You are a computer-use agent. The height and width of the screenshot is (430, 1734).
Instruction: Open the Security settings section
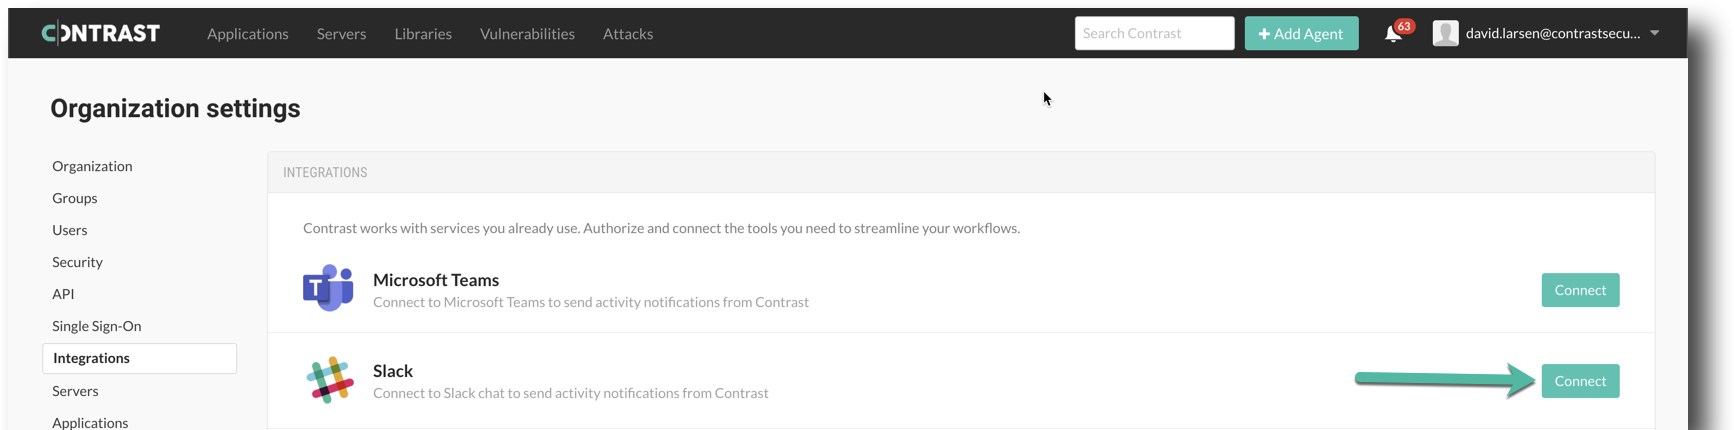click(77, 262)
